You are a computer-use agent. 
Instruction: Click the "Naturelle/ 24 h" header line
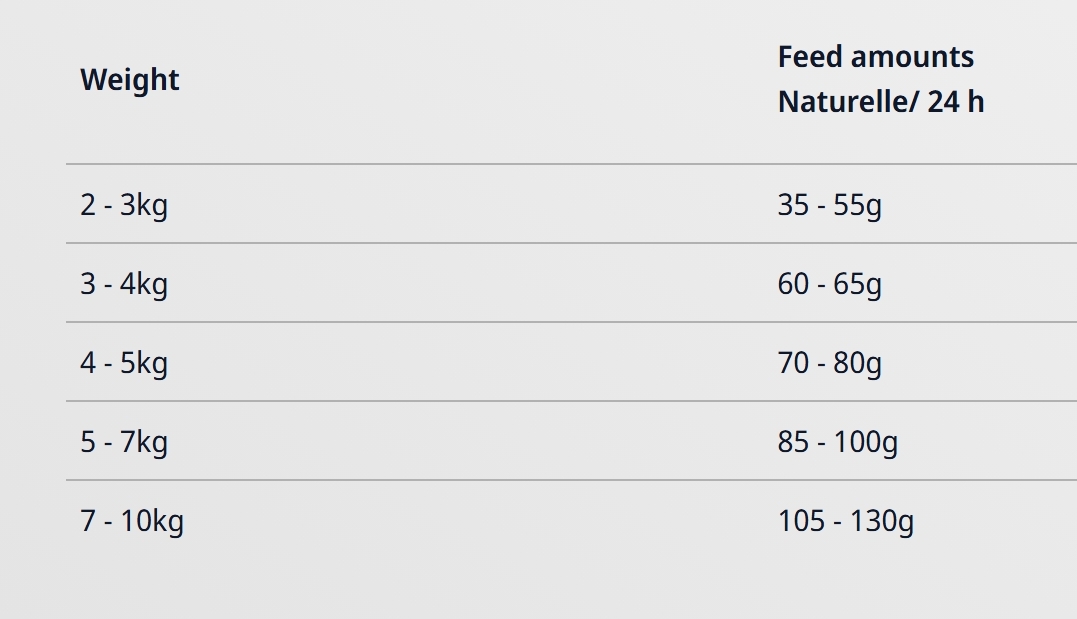point(880,102)
